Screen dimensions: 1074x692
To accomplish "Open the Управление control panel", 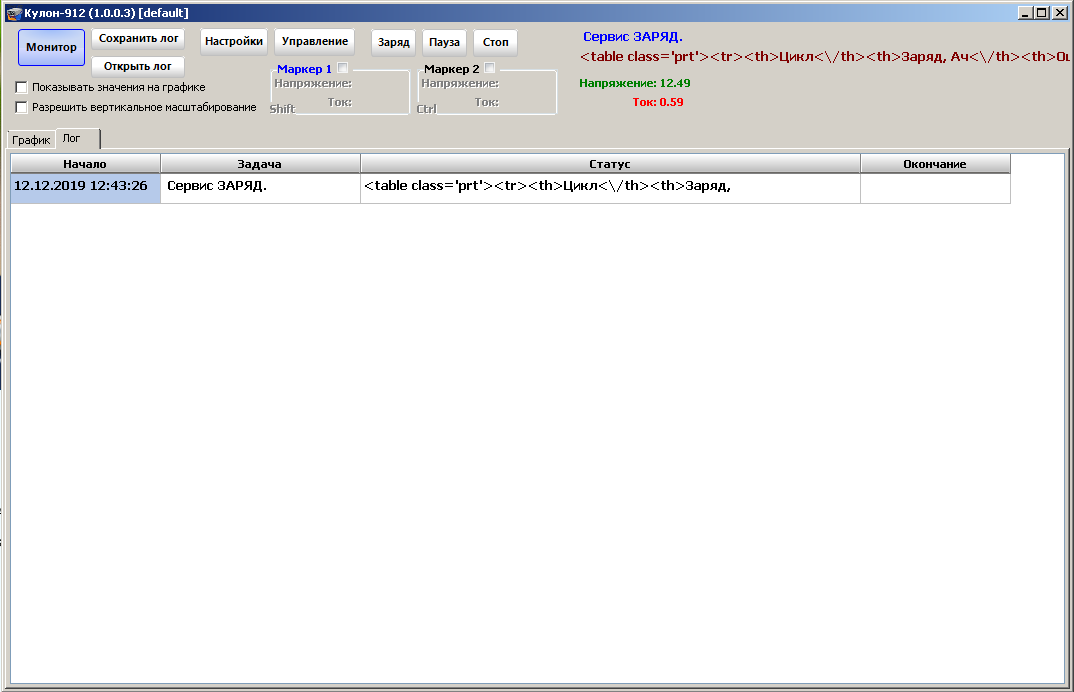I will click(x=315, y=42).
